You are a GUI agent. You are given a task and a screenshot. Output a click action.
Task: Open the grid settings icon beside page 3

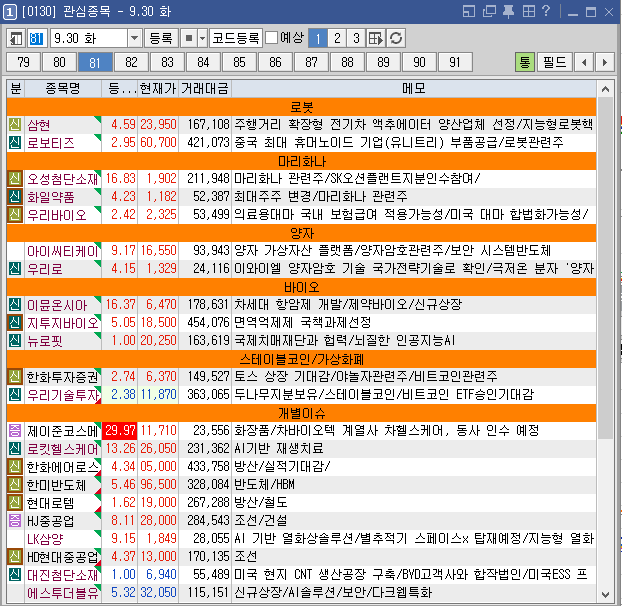click(x=376, y=38)
